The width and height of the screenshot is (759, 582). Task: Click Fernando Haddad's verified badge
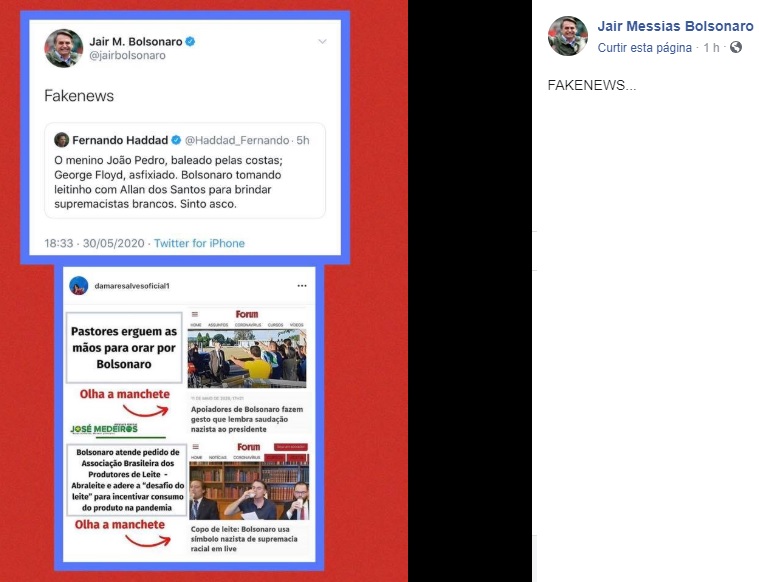[176, 140]
